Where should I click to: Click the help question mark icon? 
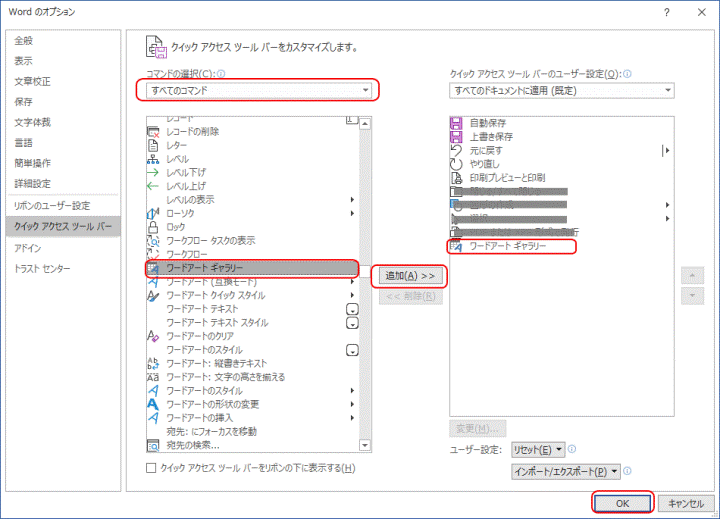coord(667,12)
